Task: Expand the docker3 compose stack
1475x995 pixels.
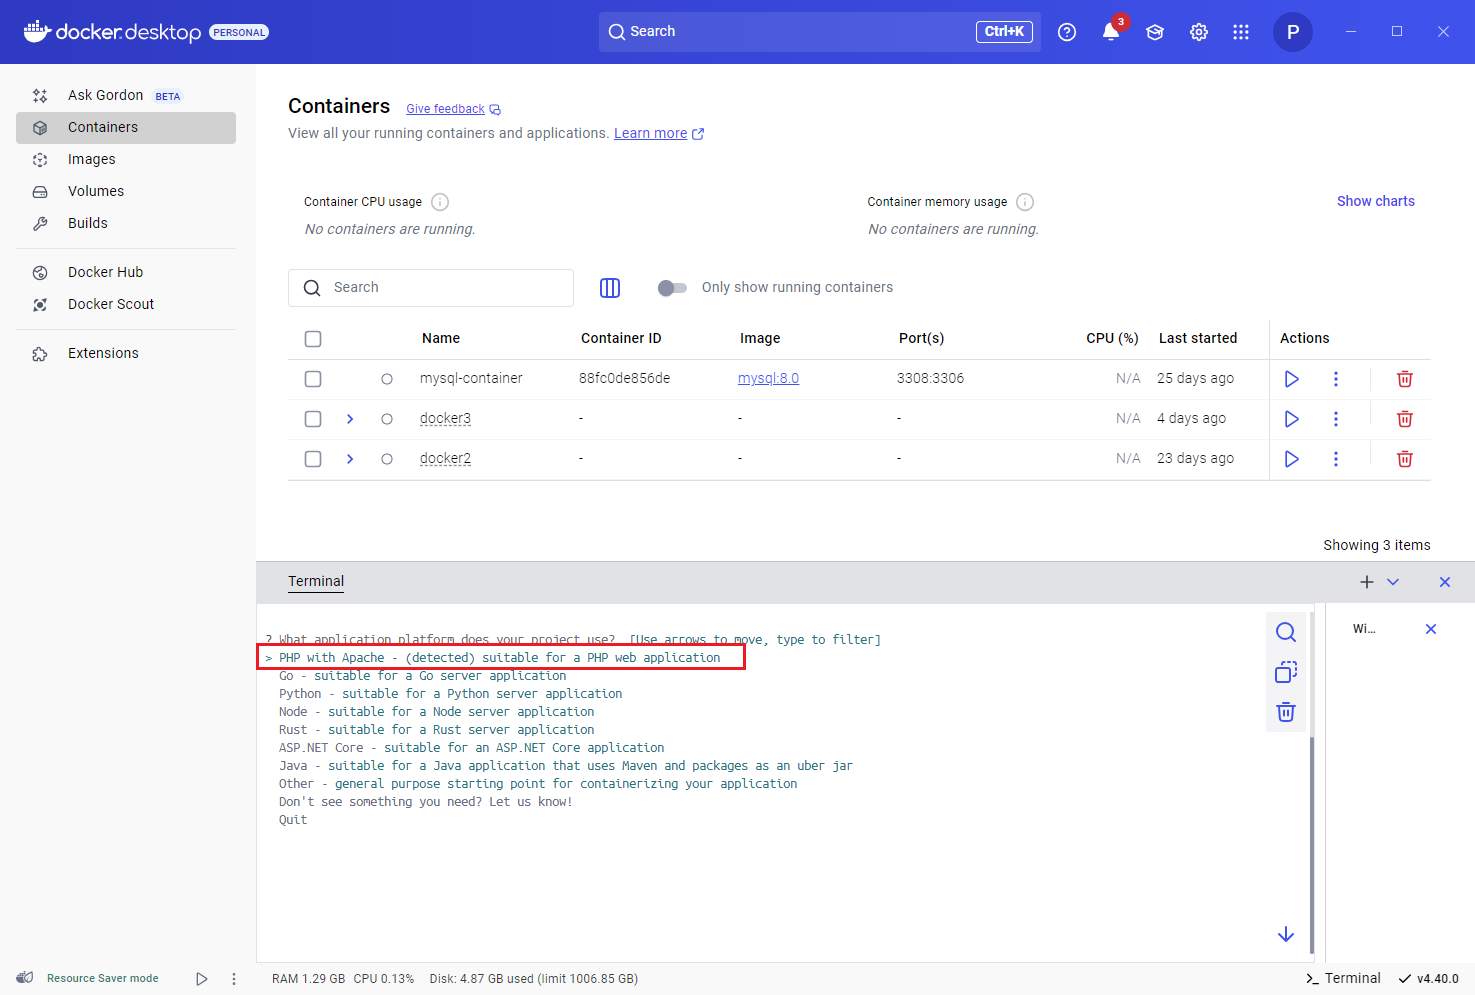Action: pos(350,419)
